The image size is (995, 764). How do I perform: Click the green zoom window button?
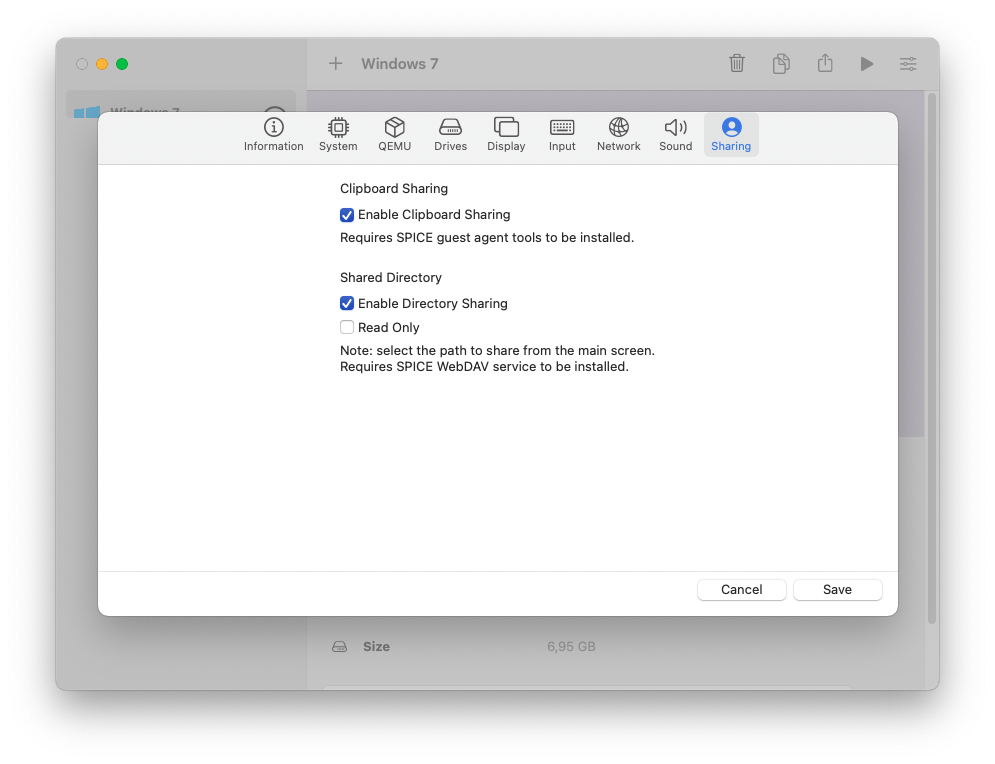point(122,64)
